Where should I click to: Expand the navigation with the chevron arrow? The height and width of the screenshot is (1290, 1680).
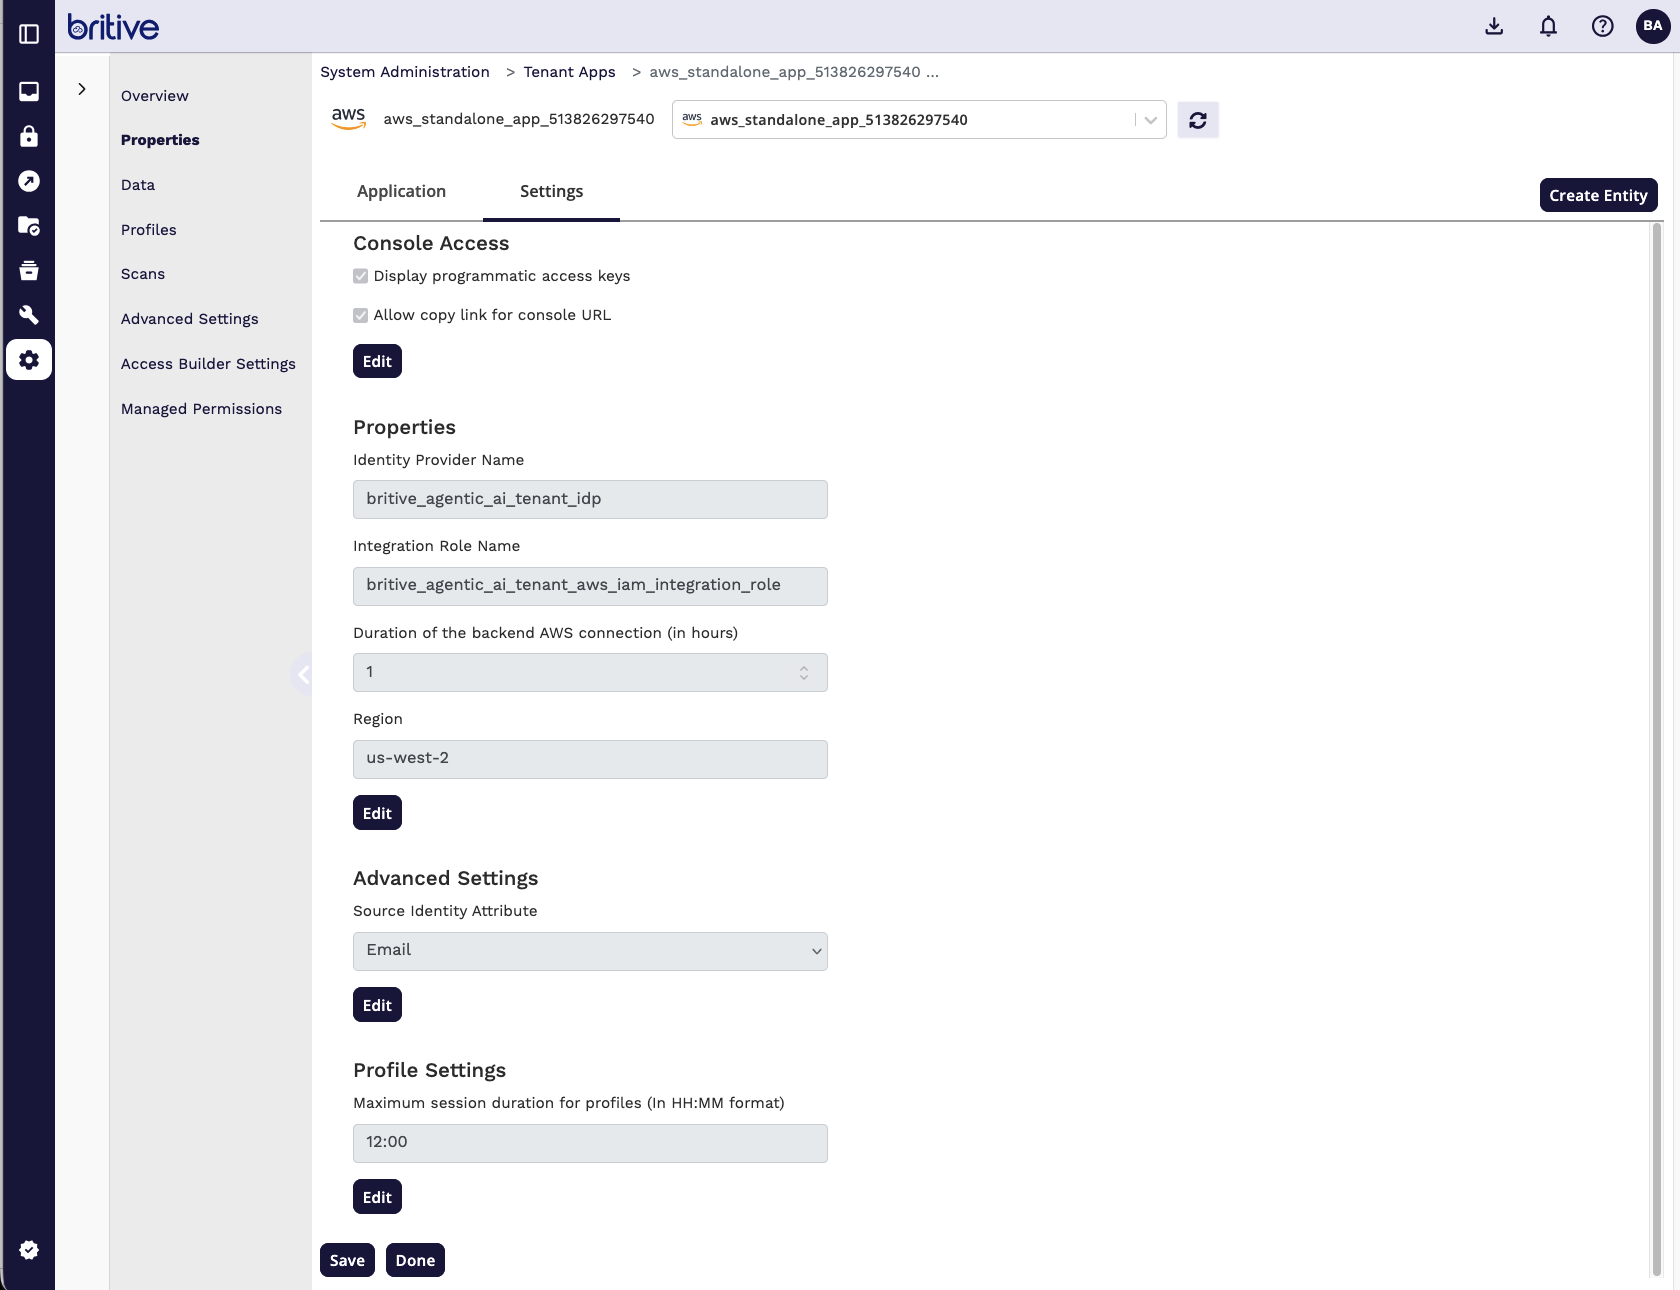82,89
